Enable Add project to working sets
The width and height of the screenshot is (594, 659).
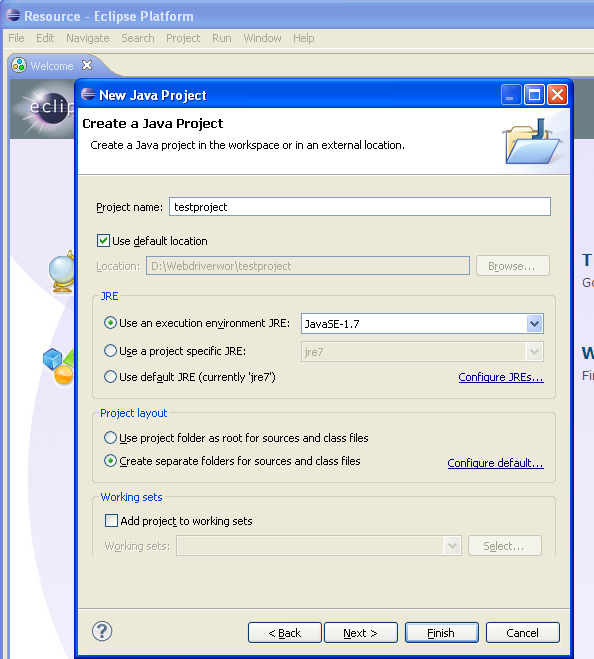[111, 521]
